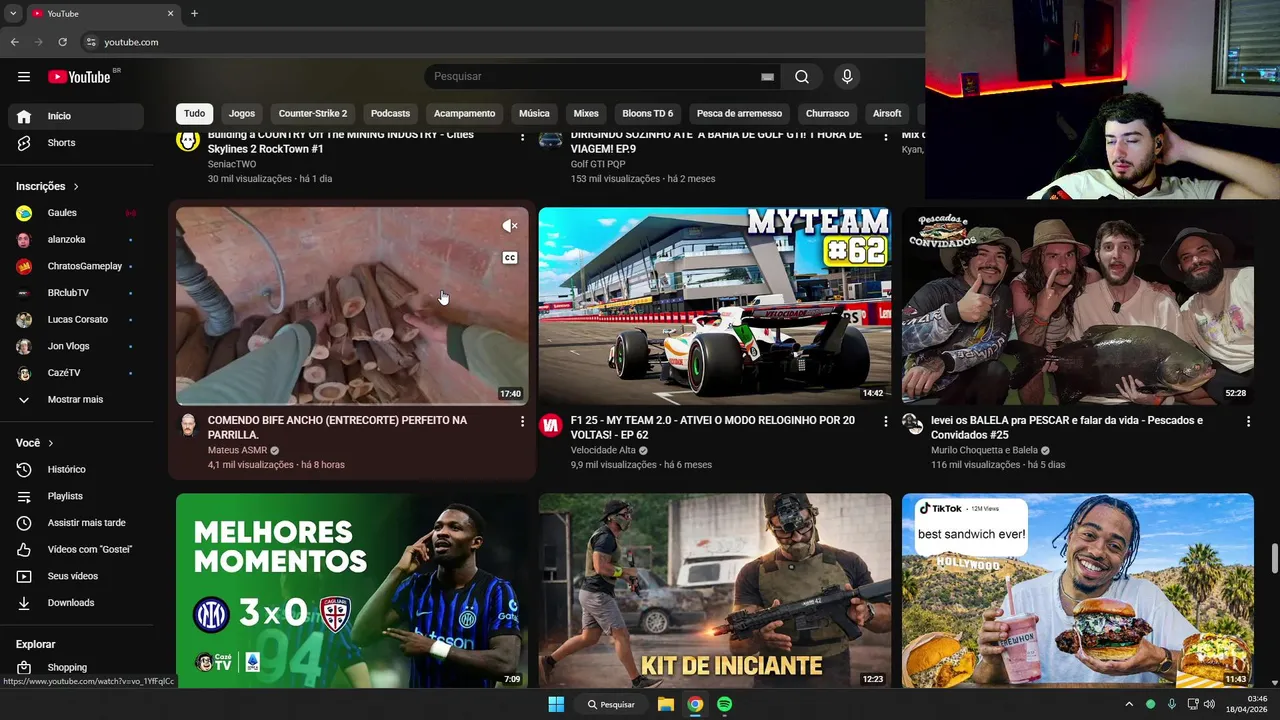Click SeniacTWO channel avatar
This screenshot has width=1280, height=720.
(188, 140)
